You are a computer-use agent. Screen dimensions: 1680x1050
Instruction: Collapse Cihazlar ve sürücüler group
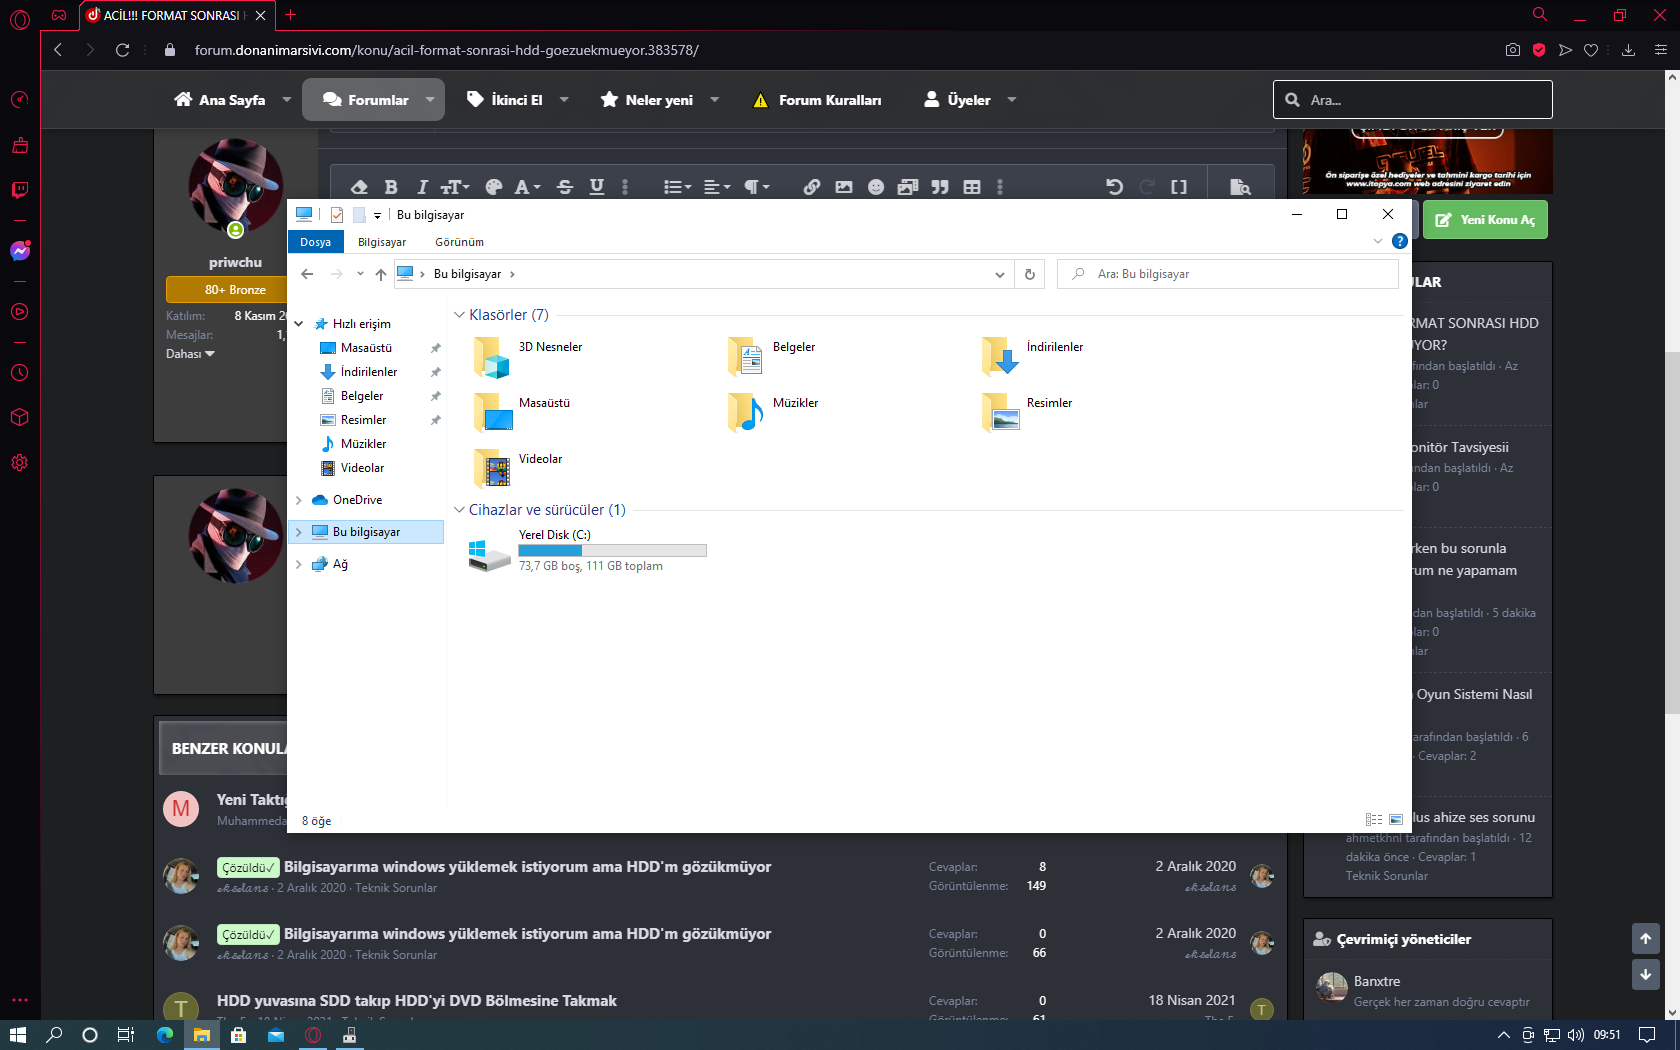[x=459, y=510]
